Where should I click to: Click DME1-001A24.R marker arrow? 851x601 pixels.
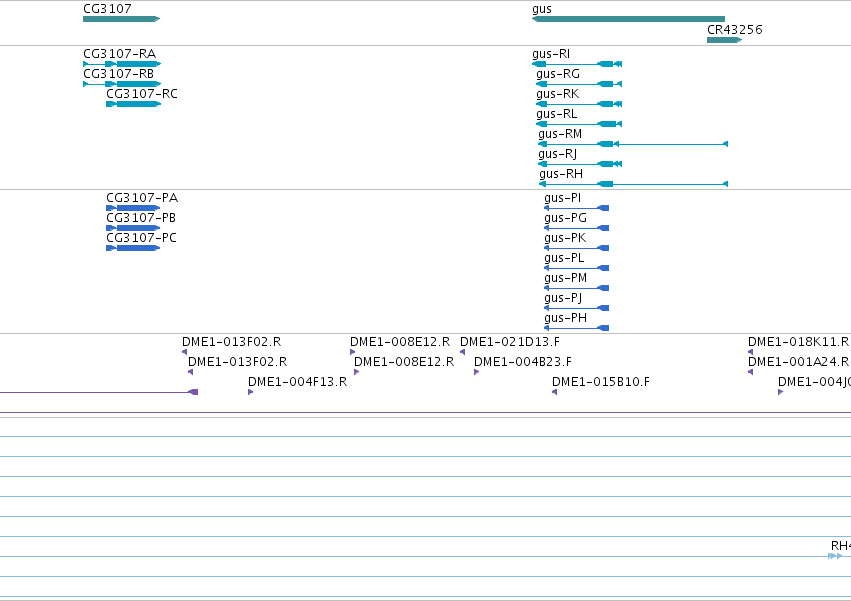click(x=751, y=372)
